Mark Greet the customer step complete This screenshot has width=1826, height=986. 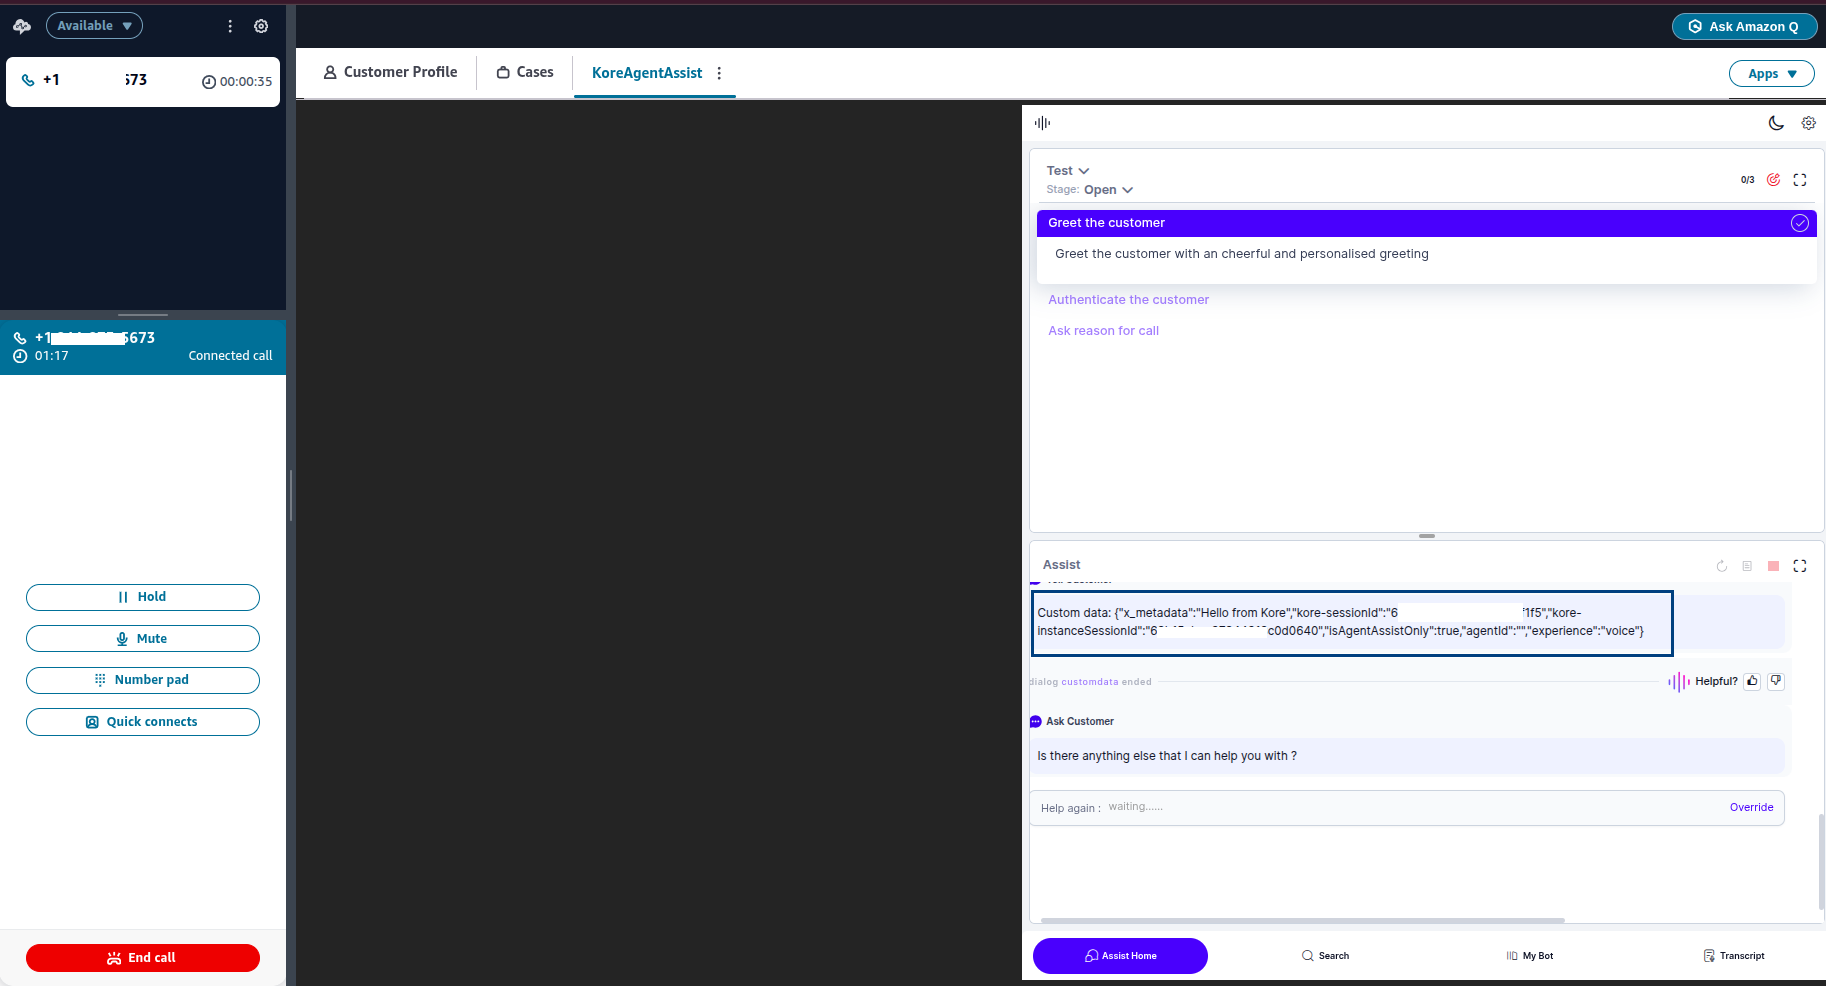(x=1799, y=223)
